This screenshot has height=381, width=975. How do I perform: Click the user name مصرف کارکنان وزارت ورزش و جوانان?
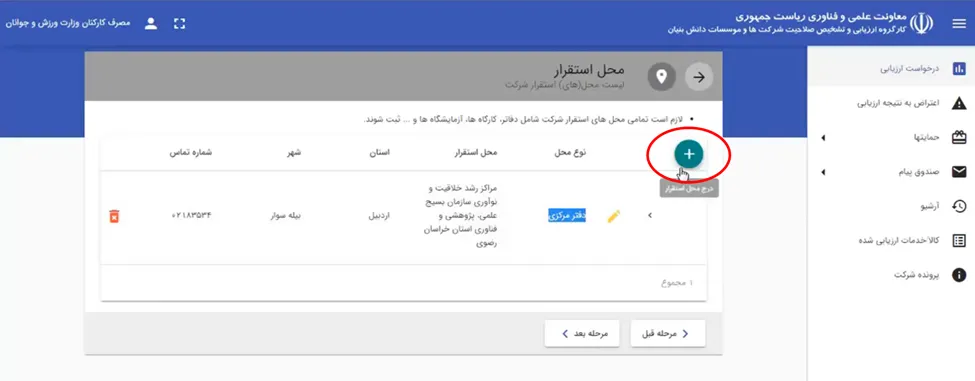tap(68, 24)
